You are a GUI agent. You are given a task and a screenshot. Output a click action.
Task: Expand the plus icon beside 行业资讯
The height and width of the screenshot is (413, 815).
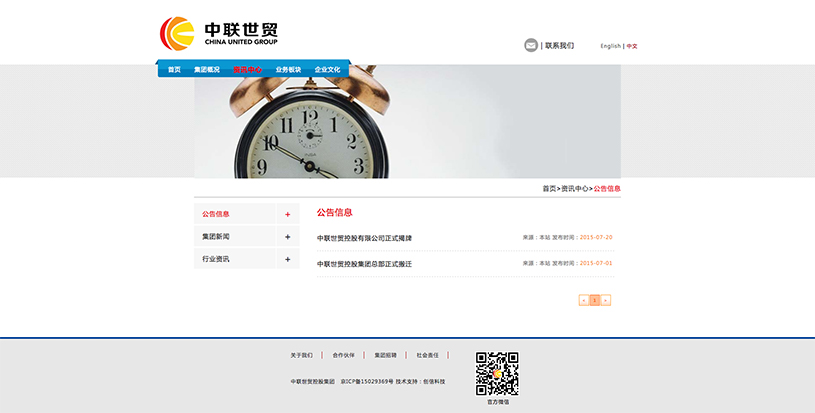point(287,259)
